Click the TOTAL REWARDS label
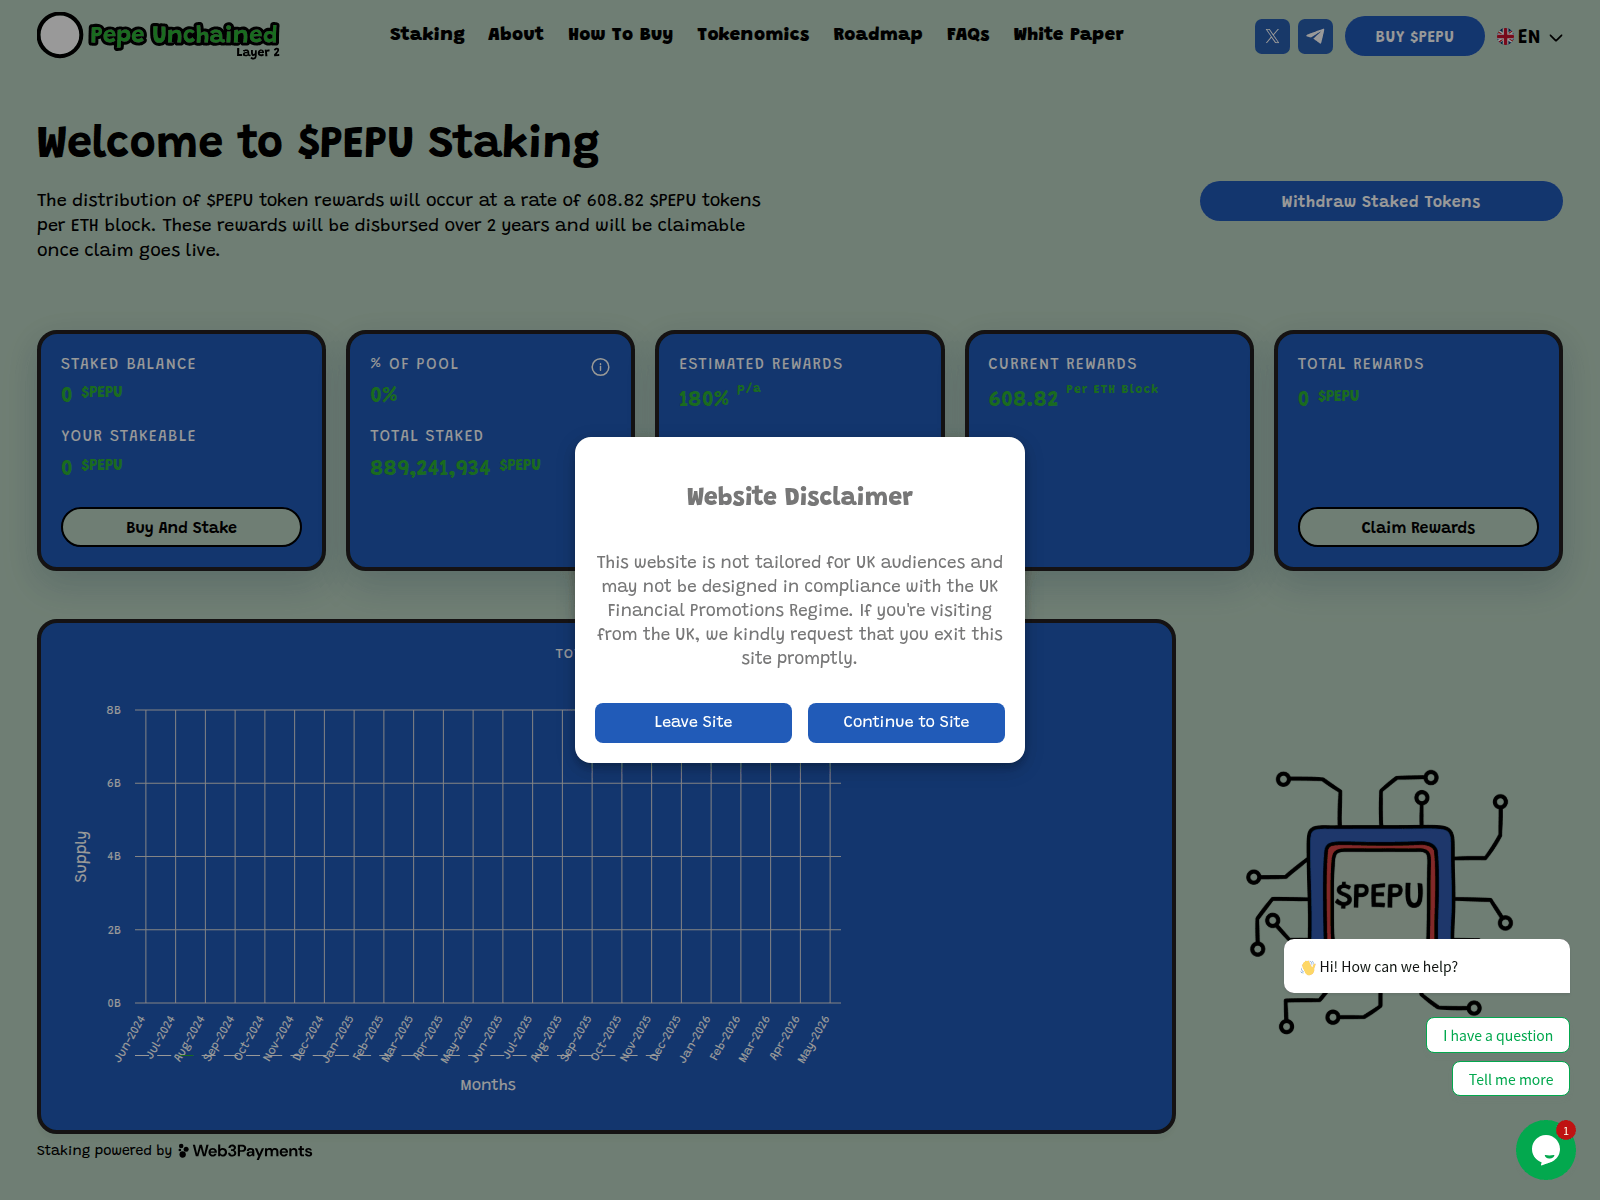The width and height of the screenshot is (1600, 1200). click(x=1361, y=364)
